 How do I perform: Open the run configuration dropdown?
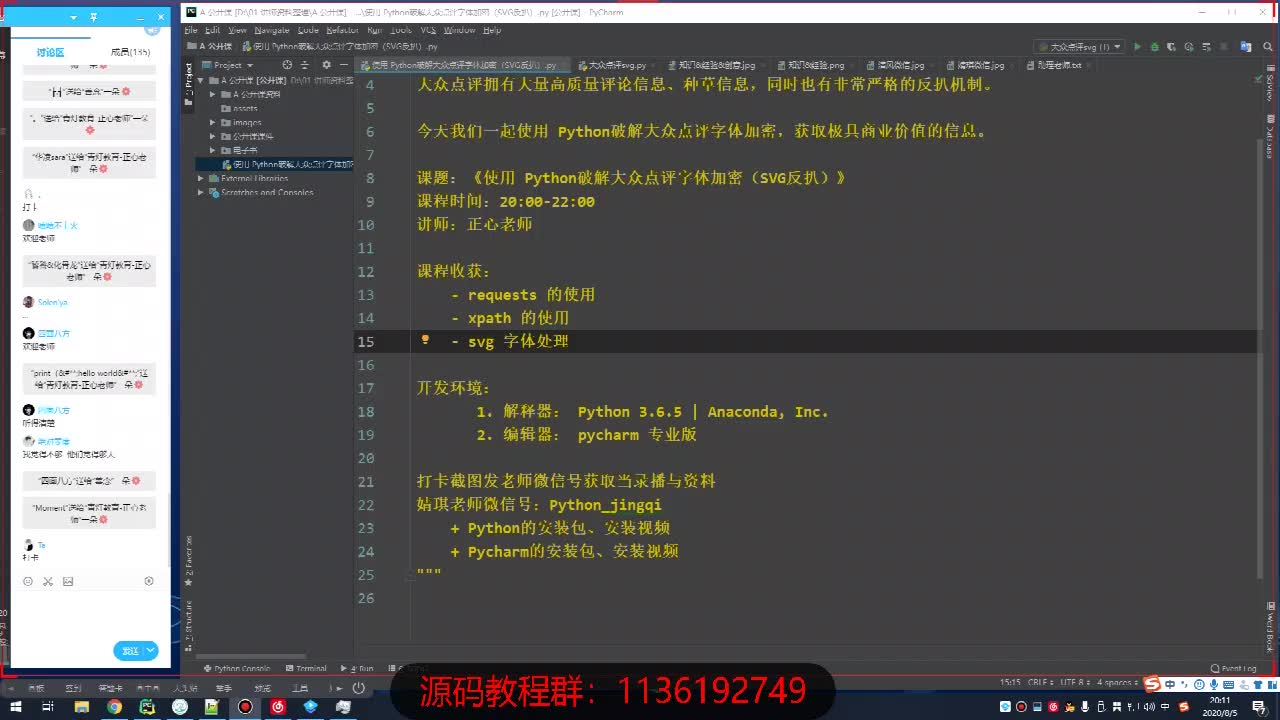1080,47
